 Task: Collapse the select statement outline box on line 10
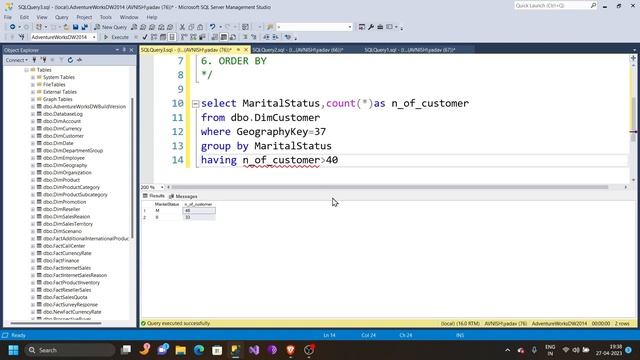click(196, 104)
